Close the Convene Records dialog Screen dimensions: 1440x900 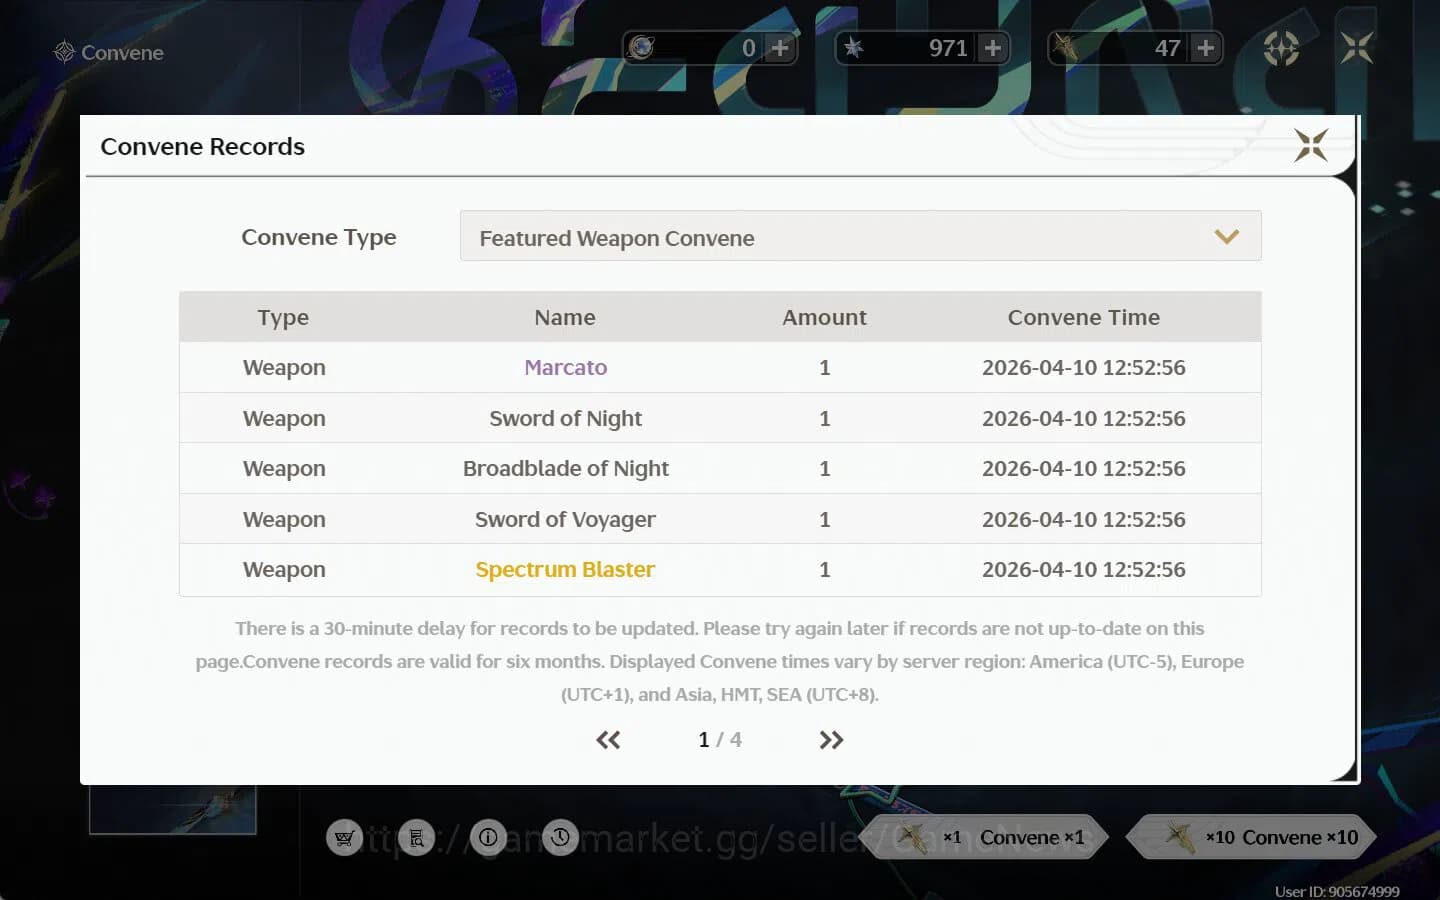[x=1310, y=146]
